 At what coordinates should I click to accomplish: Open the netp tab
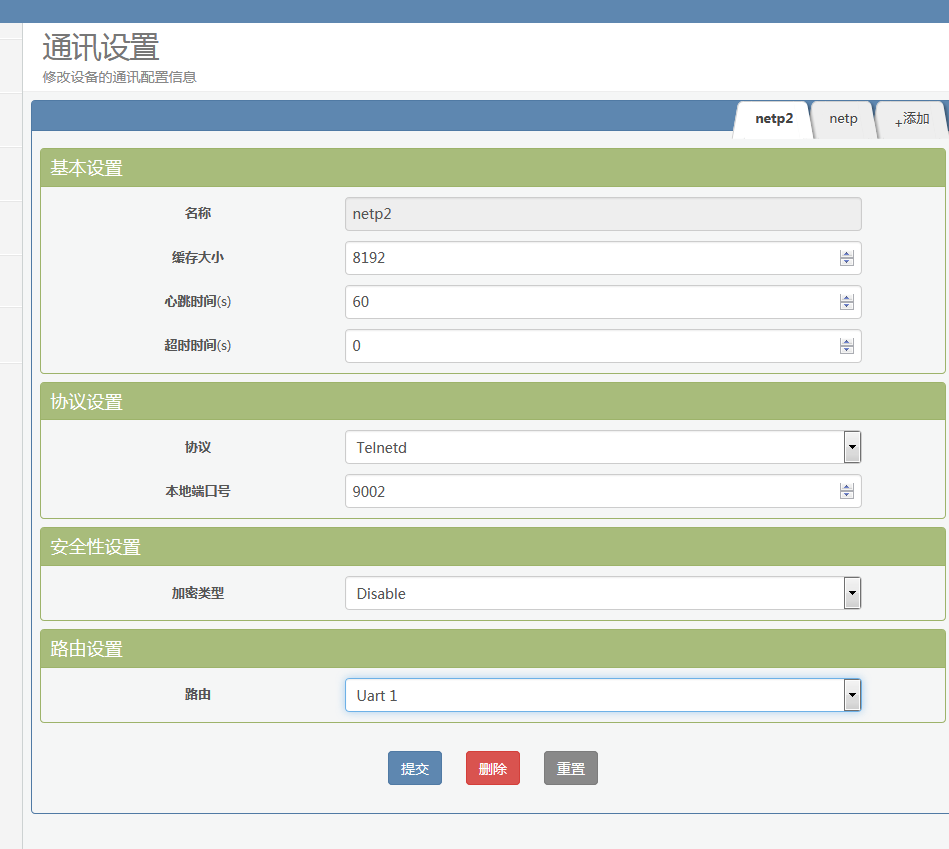(843, 119)
